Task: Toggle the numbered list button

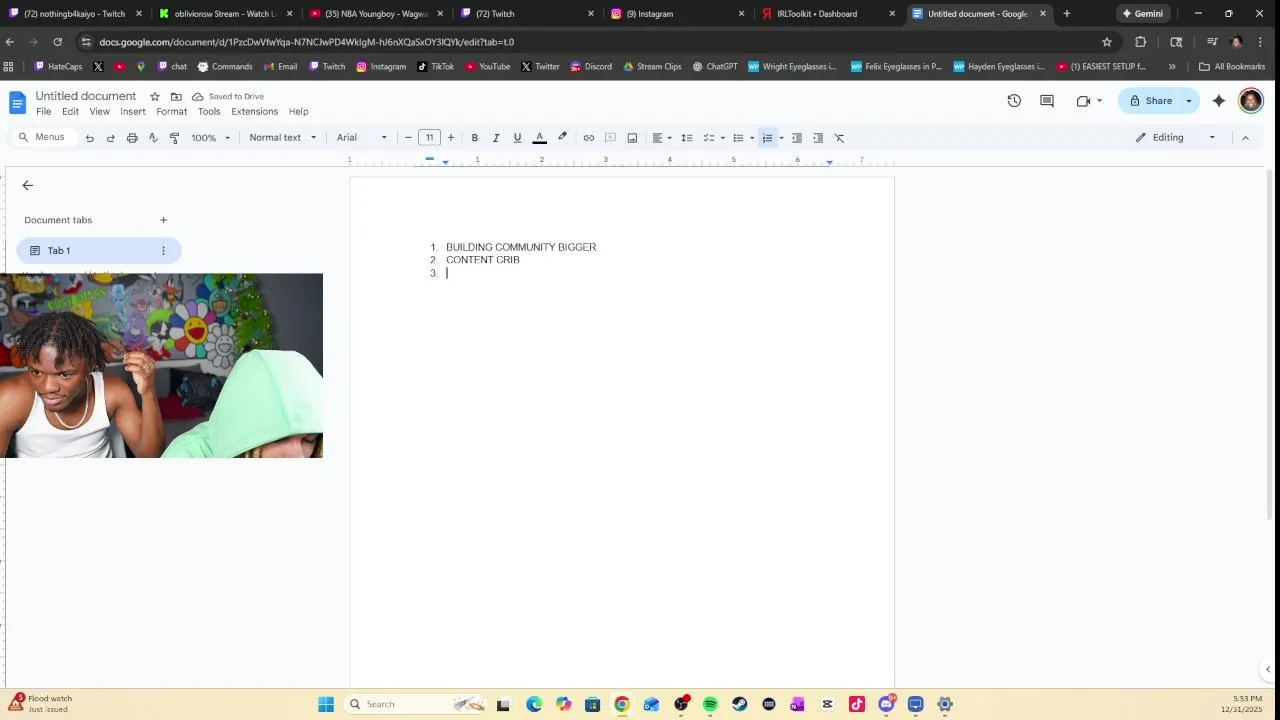Action: pos(767,138)
